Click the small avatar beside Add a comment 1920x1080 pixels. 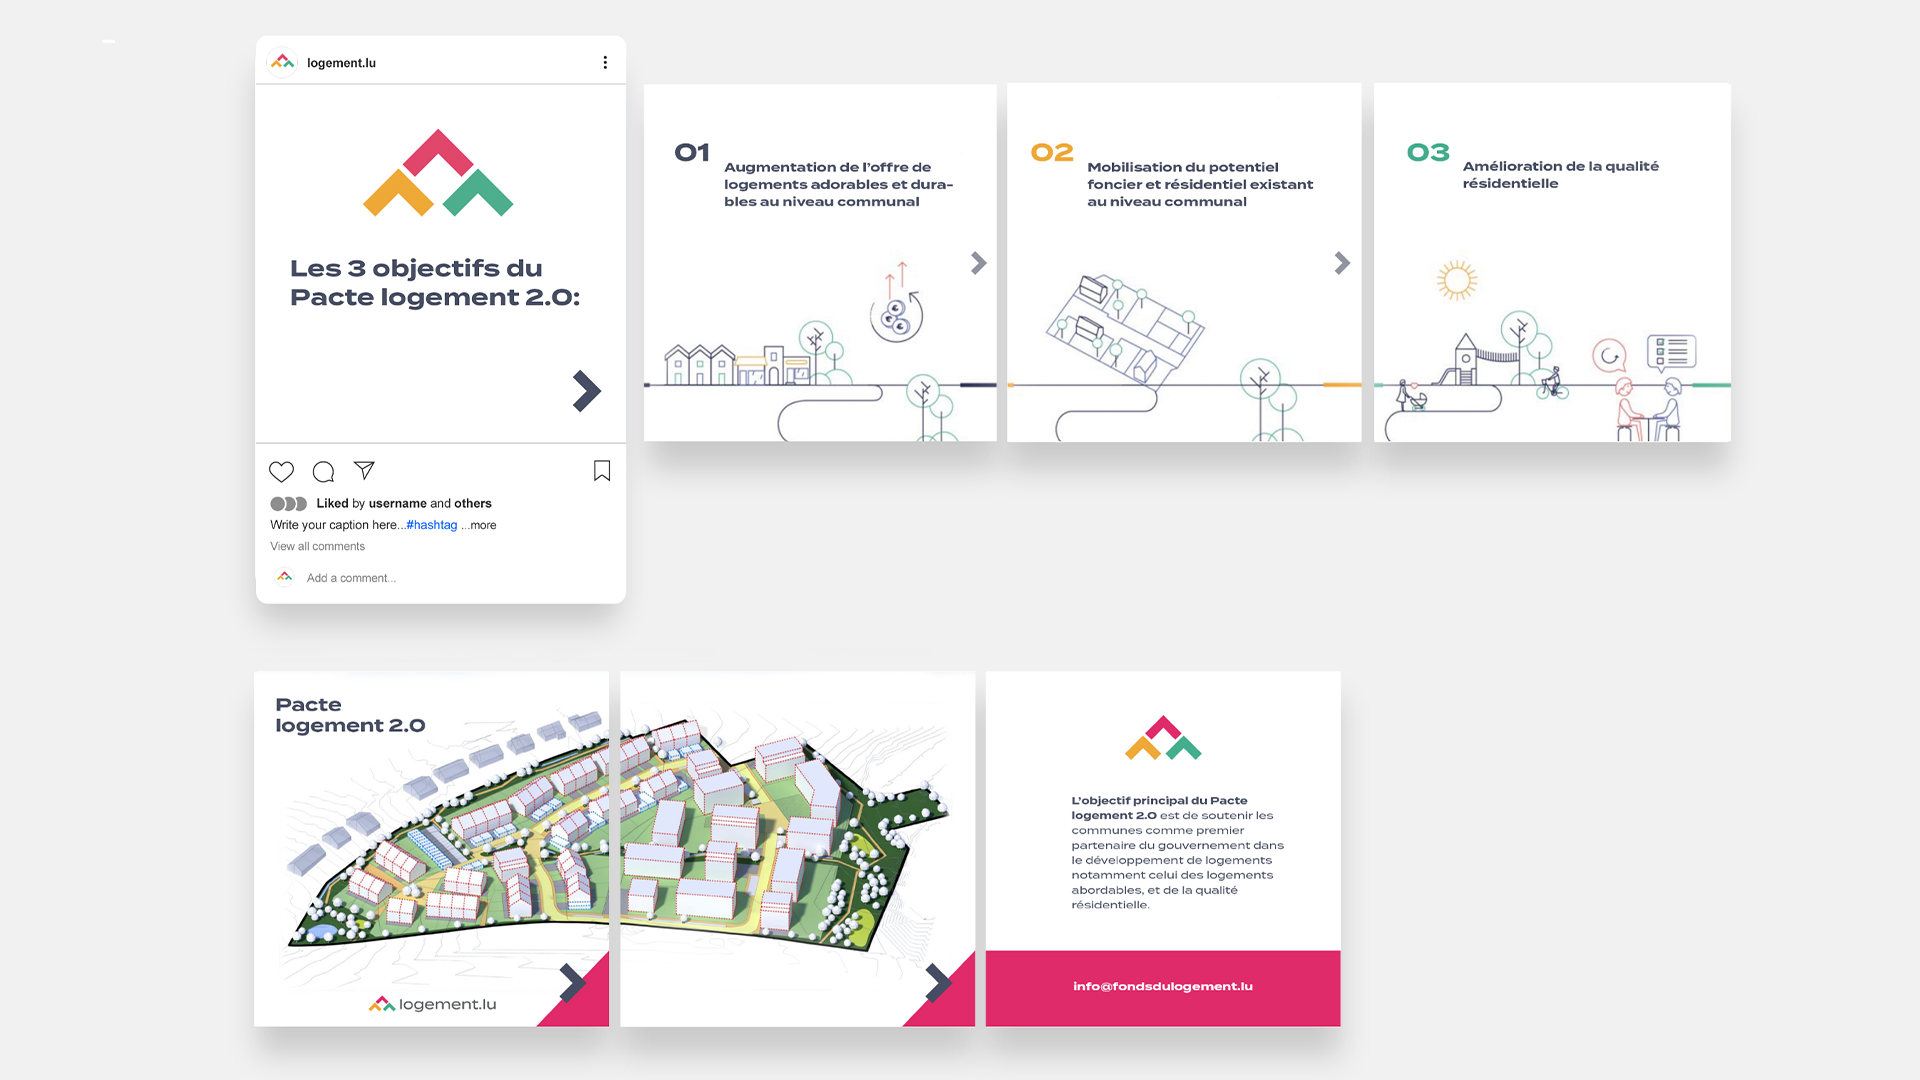pos(285,577)
